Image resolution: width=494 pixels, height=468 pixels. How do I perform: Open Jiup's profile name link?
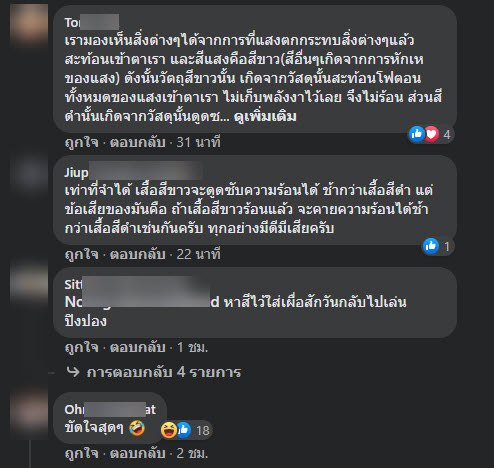pos(133,172)
